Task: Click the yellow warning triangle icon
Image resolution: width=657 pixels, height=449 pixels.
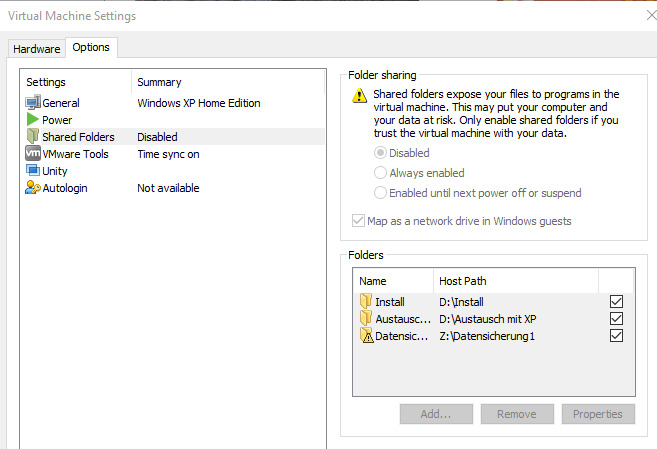Action: 359,96
